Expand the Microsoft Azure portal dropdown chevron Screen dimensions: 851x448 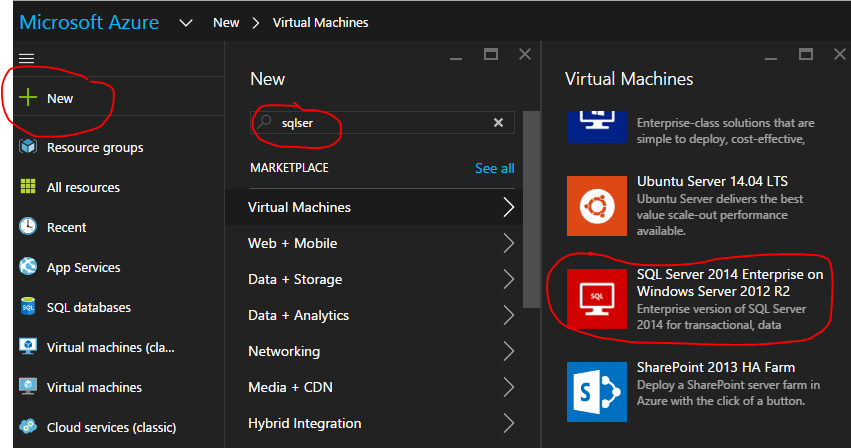coord(185,22)
